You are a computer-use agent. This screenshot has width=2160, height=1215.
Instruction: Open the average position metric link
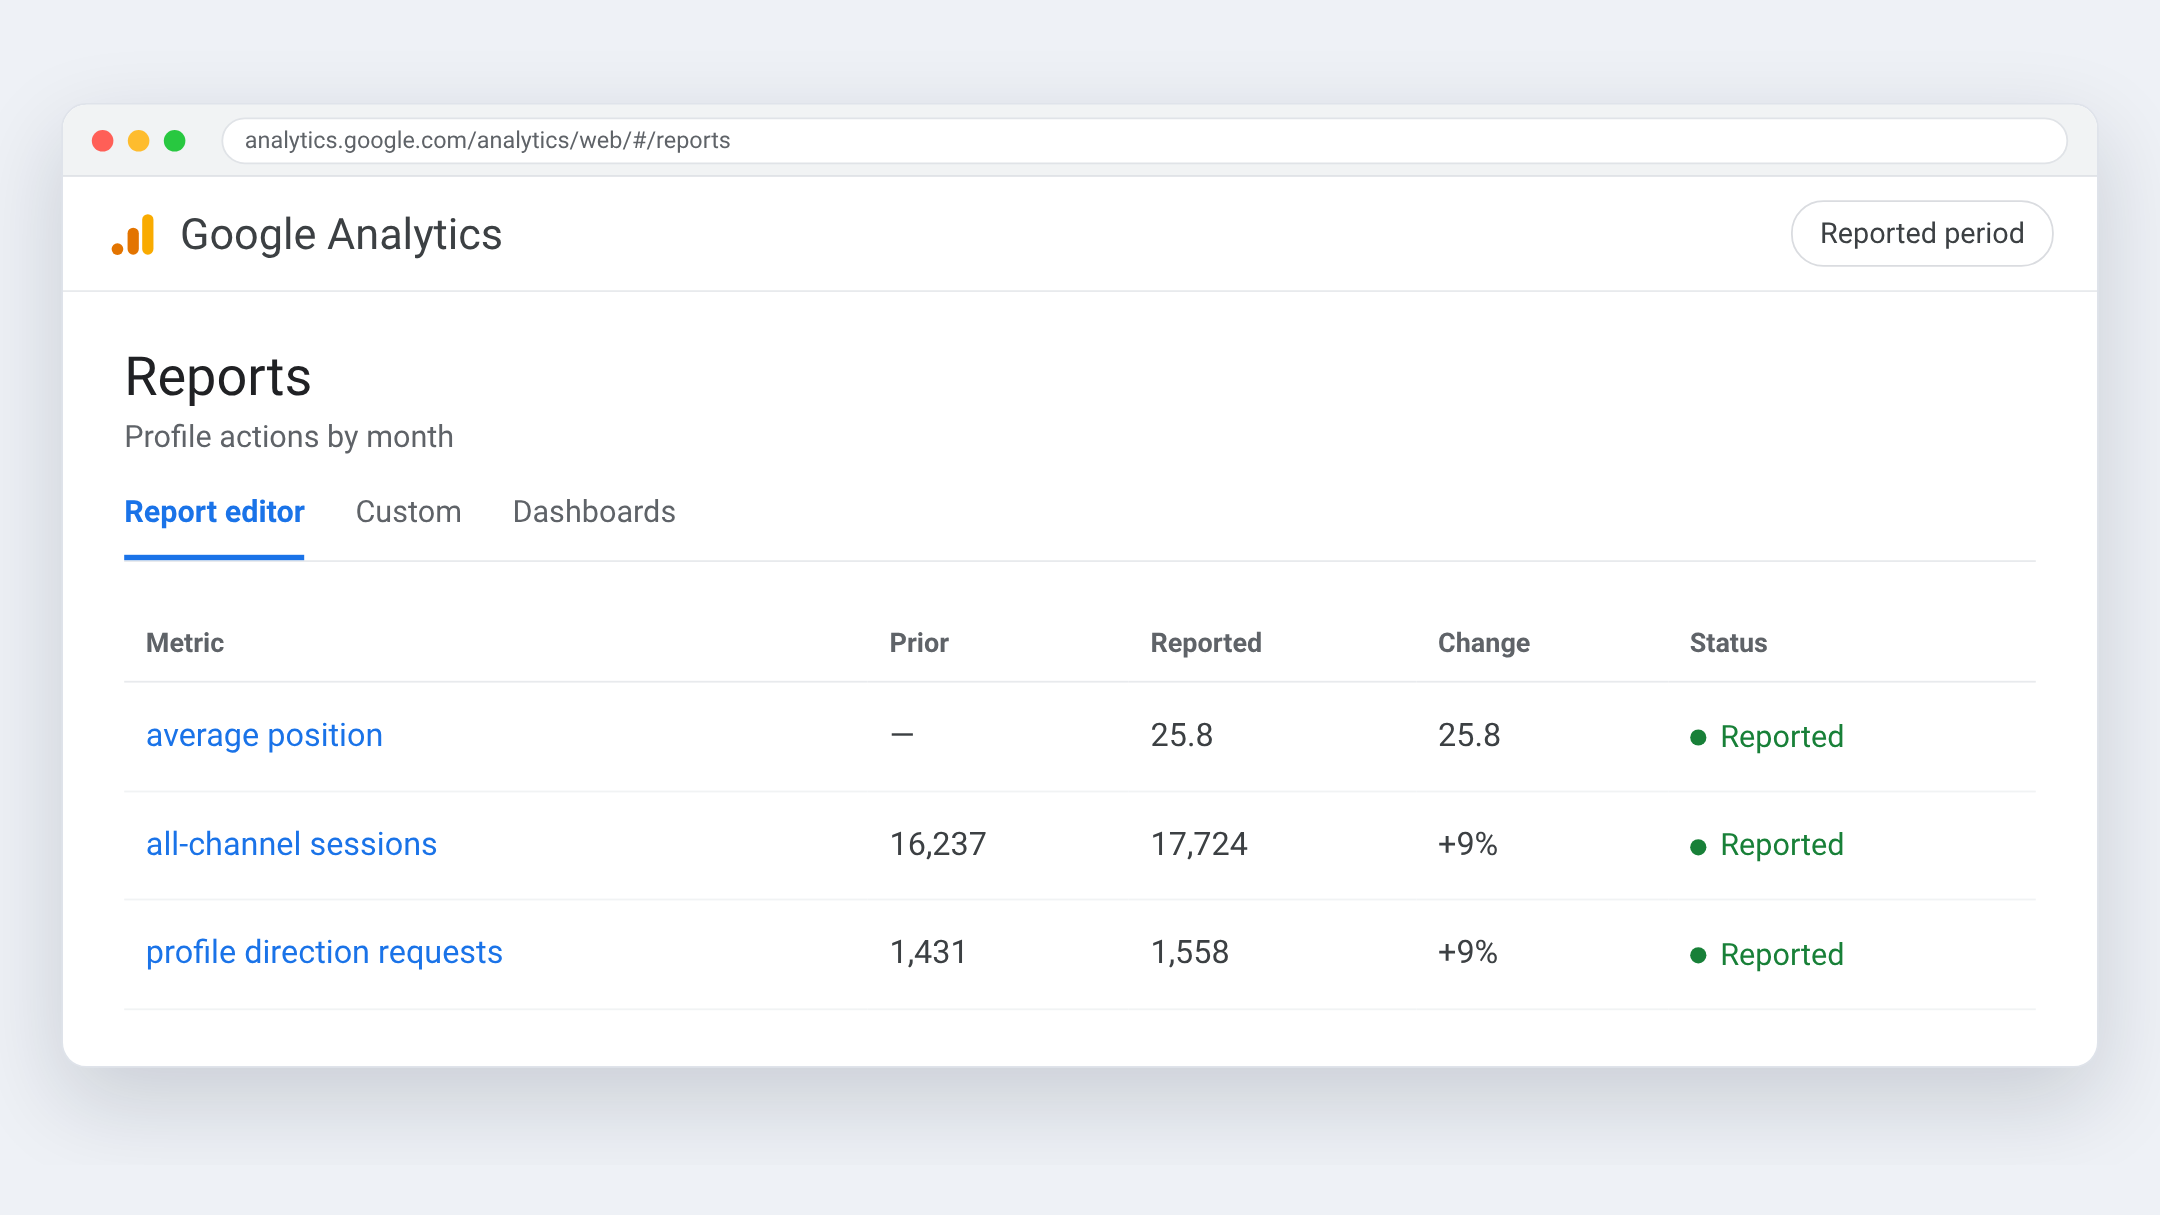click(x=264, y=736)
